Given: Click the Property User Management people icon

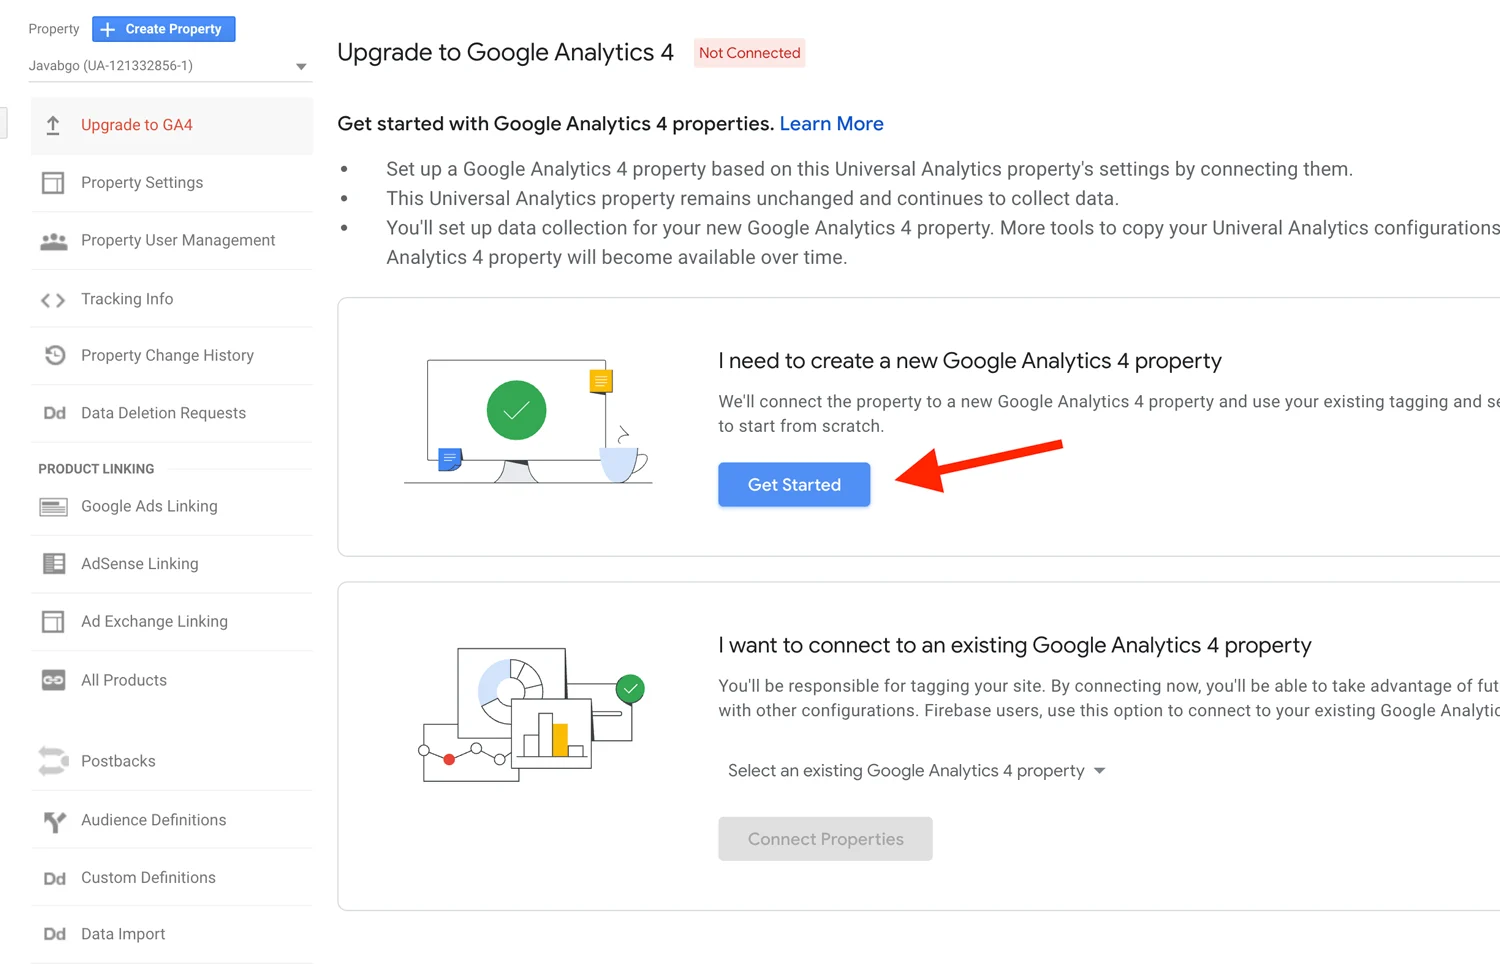Looking at the screenshot, I should pos(53,241).
